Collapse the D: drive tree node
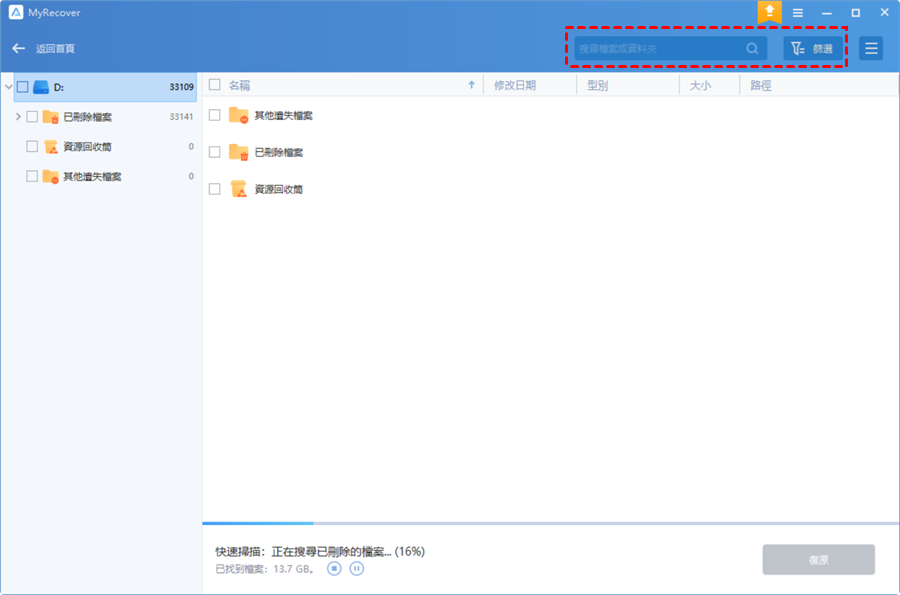900x595 pixels. click(x=8, y=87)
